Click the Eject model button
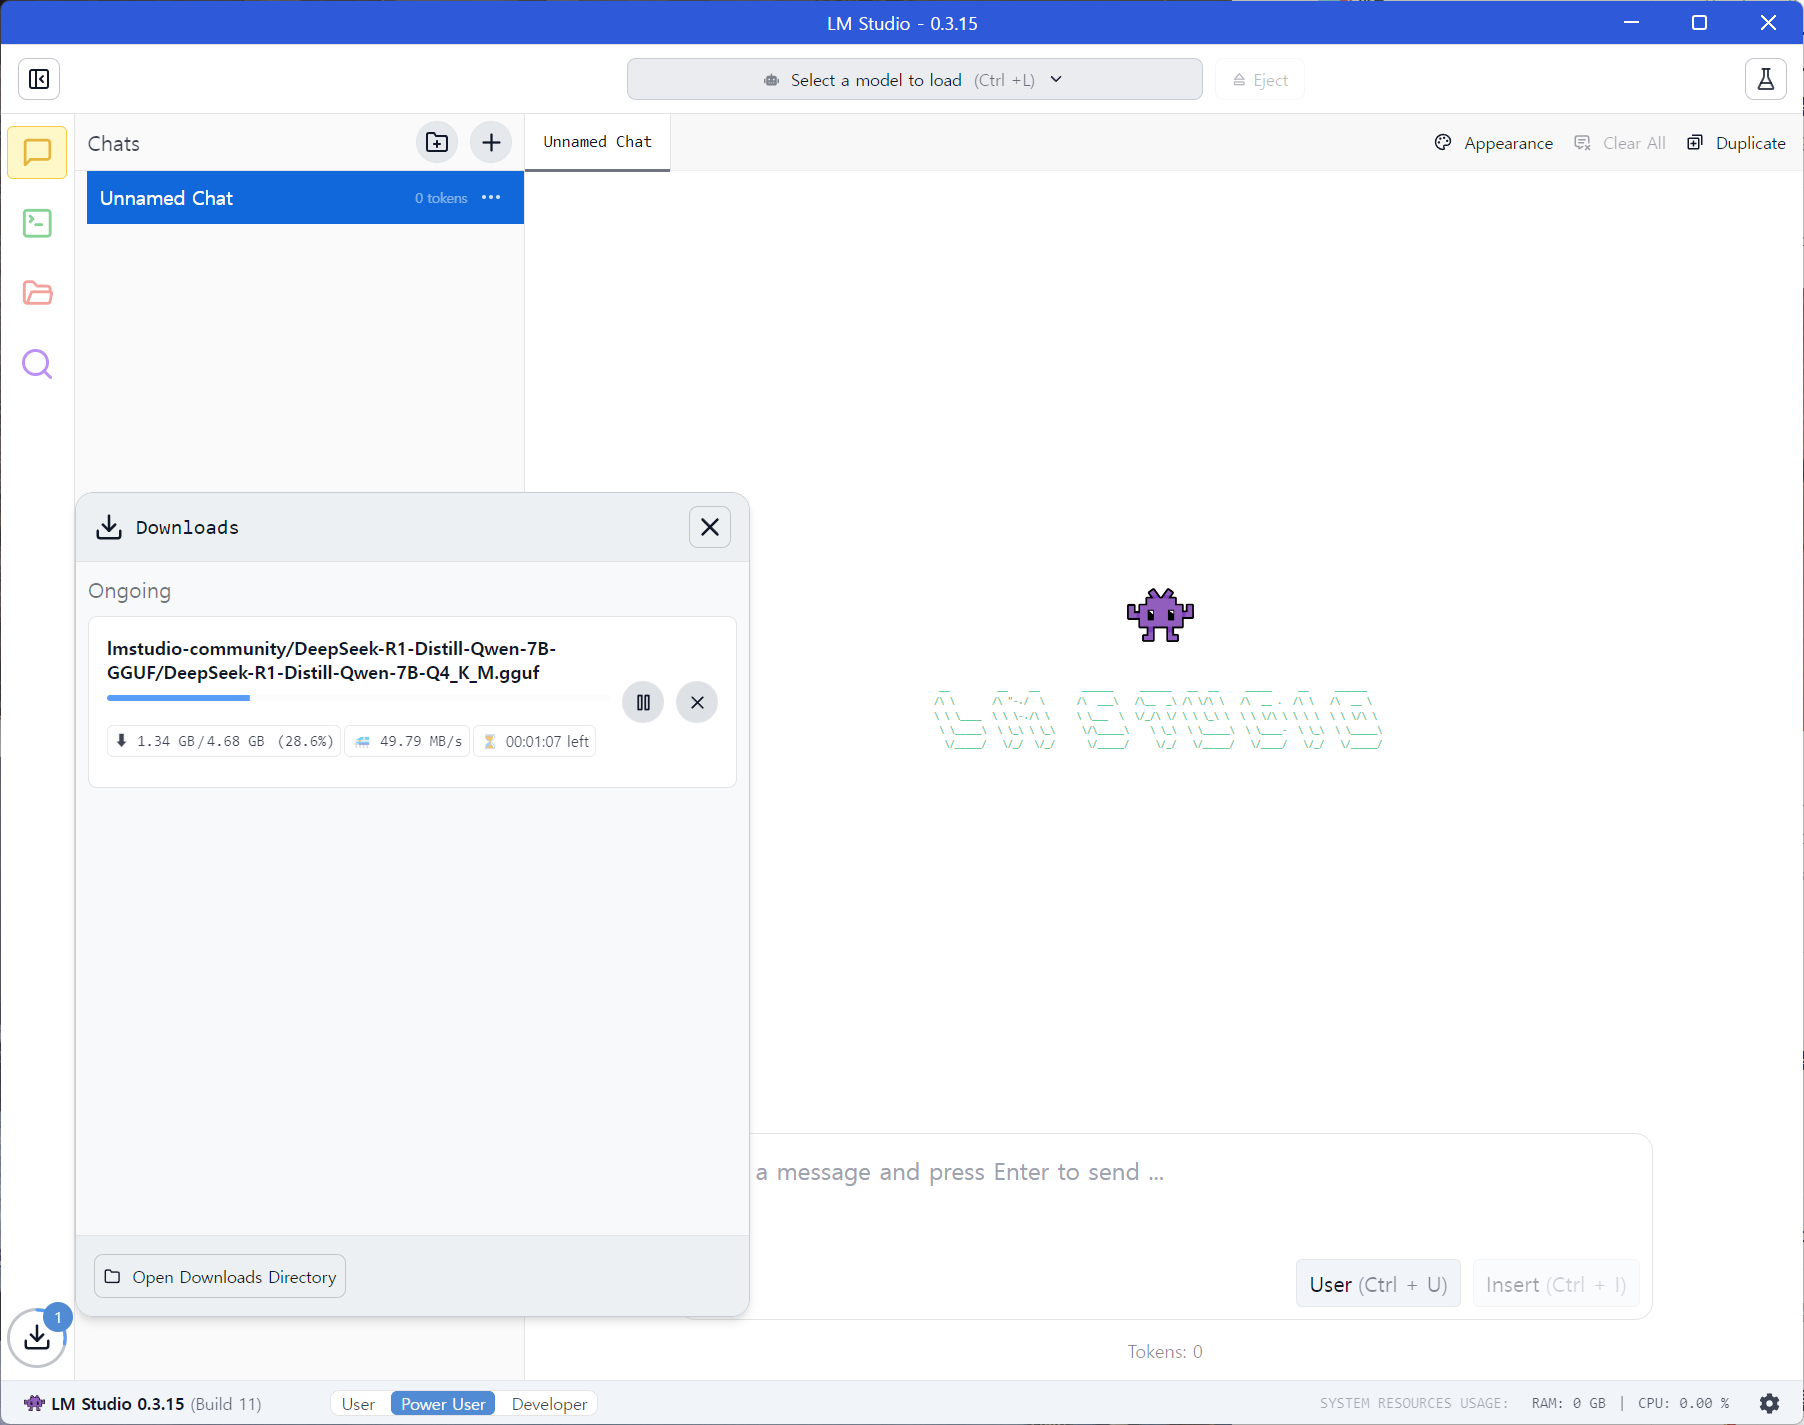This screenshot has width=1804, height=1425. (1260, 80)
